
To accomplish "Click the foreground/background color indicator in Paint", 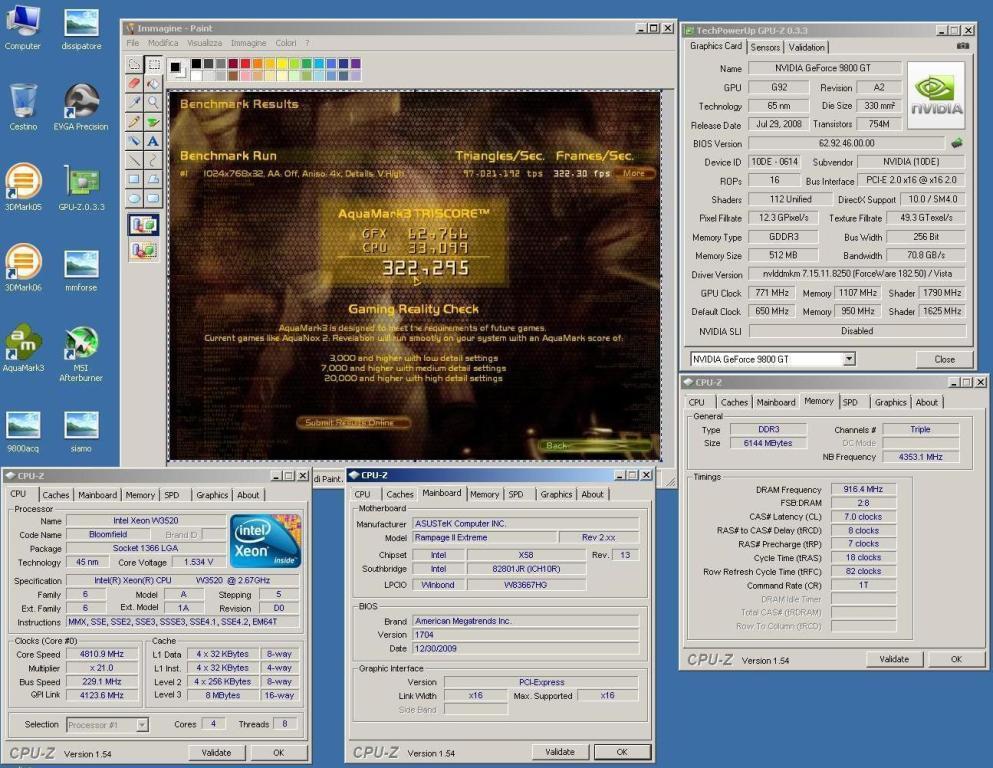I will (x=178, y=69).
